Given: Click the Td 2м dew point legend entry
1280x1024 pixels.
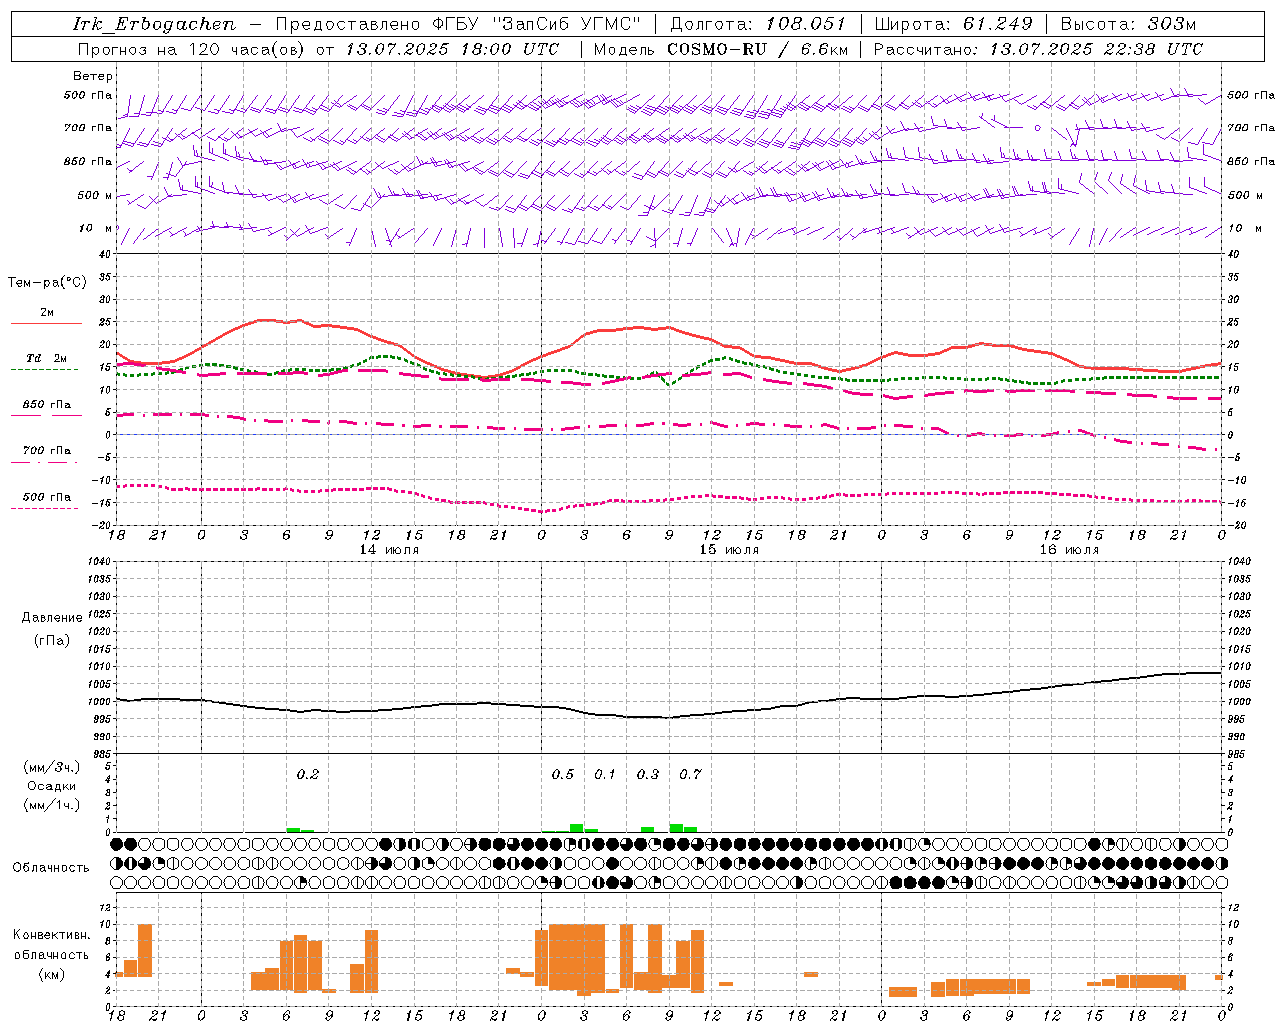Looking at the screenshot, I should [x=46, y=362].
